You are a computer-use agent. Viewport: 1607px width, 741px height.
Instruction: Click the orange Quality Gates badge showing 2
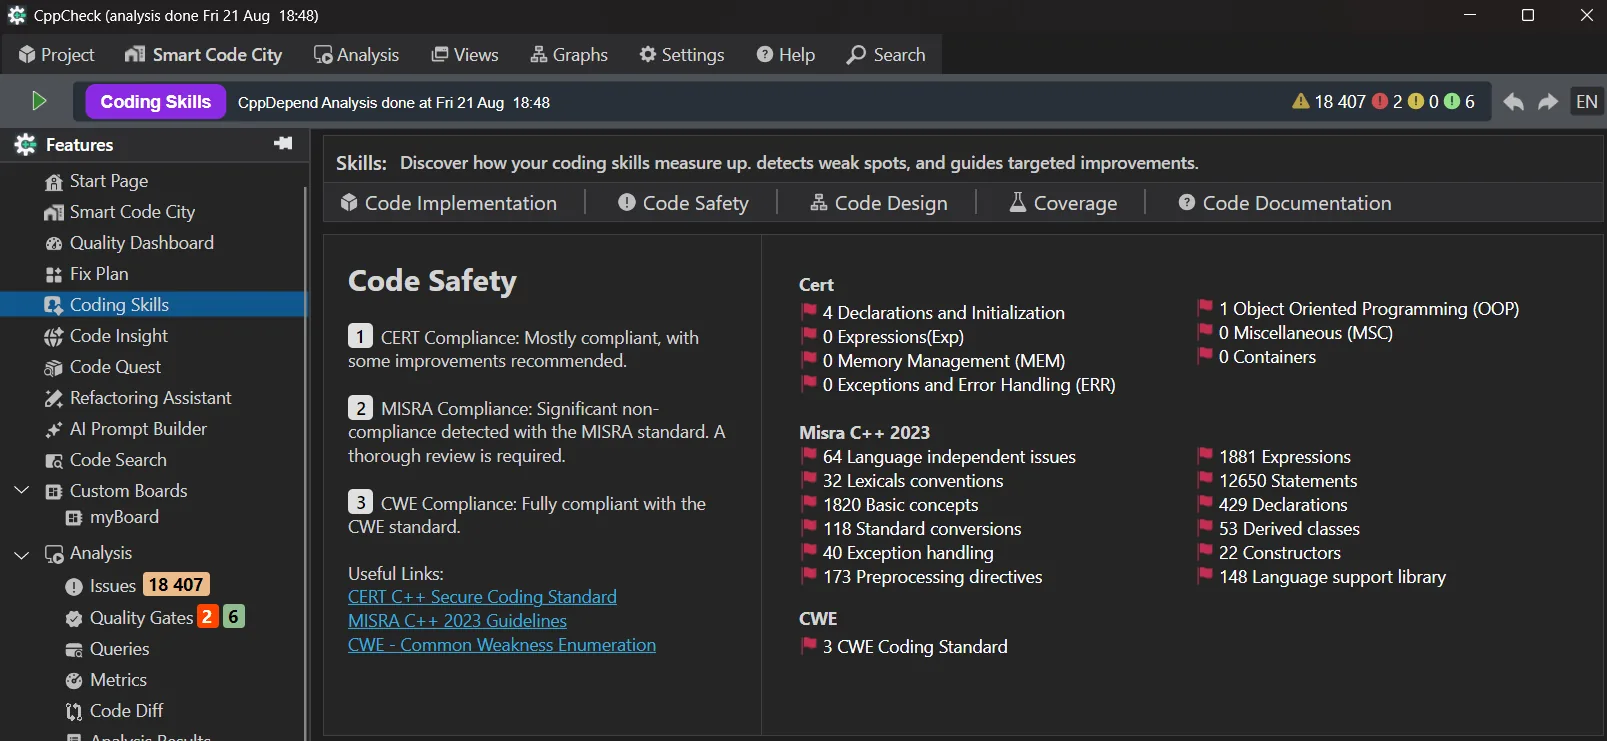pos(207,617)
